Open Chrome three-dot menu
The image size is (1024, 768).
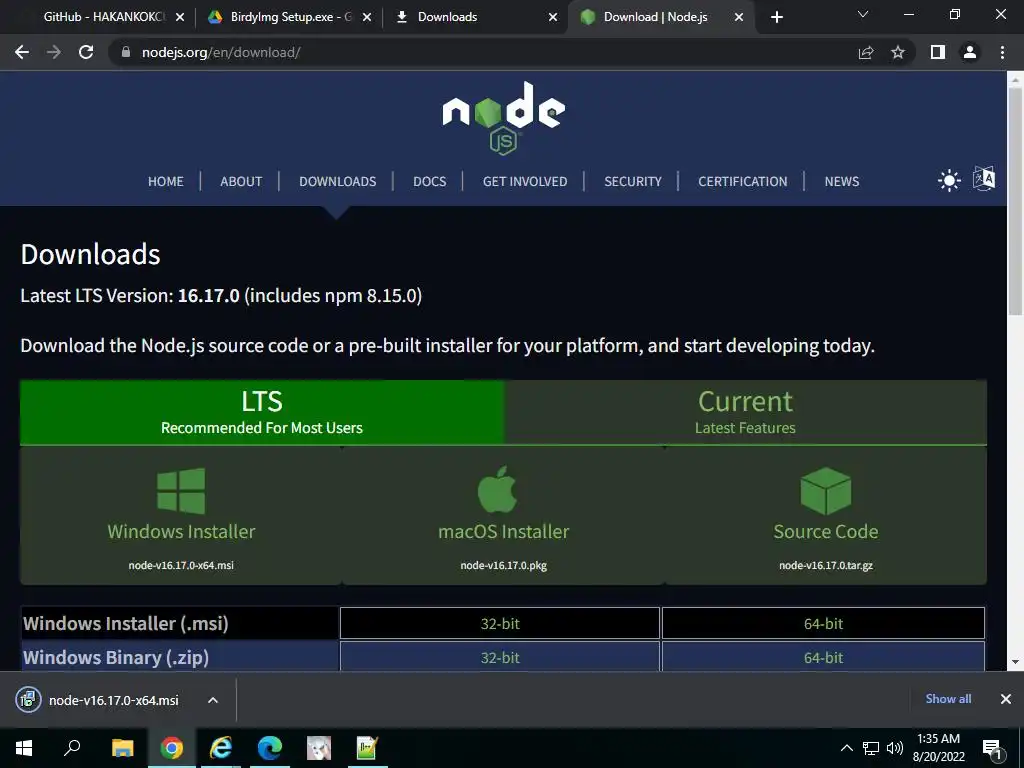(x=1002, y=52)
